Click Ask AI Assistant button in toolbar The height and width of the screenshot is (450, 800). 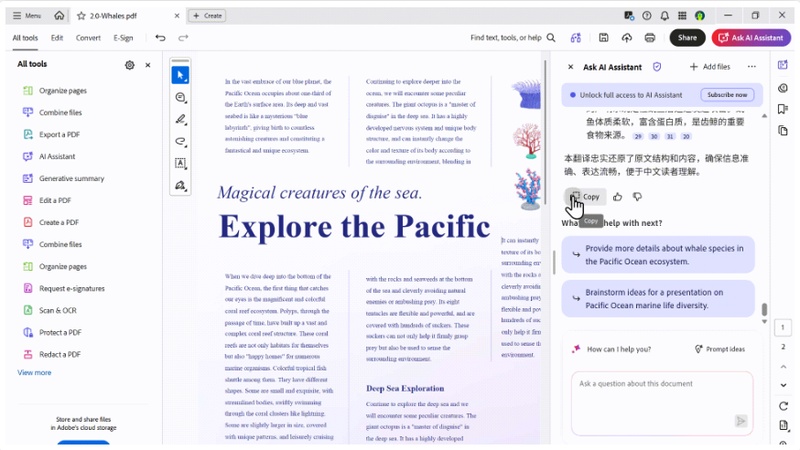coord(751,38)
